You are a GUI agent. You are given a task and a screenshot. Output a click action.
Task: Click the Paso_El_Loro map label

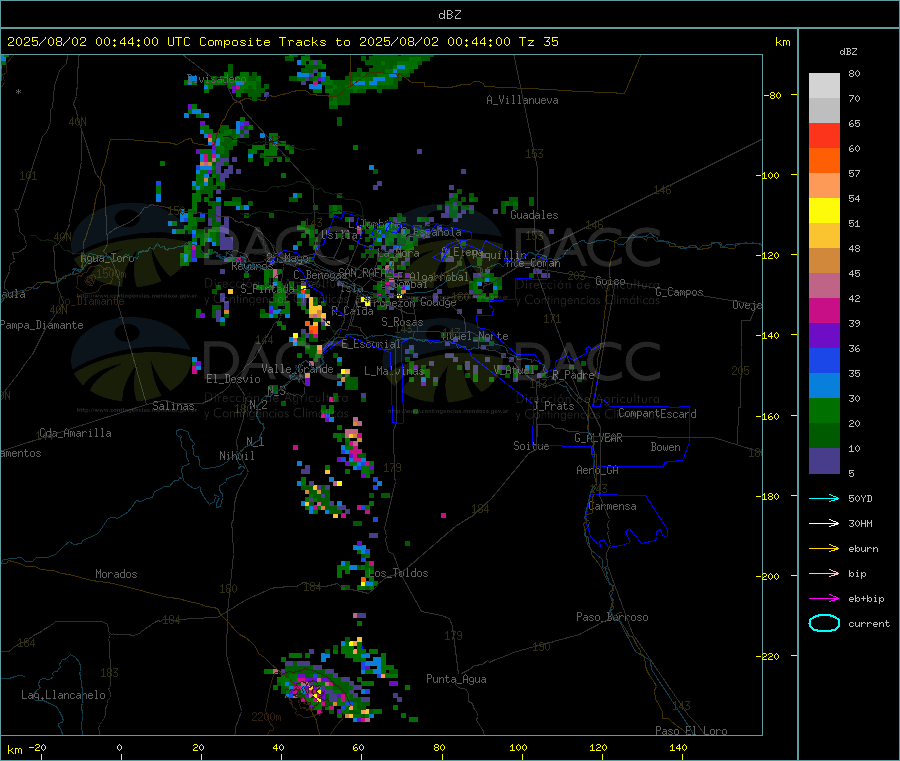692,731
